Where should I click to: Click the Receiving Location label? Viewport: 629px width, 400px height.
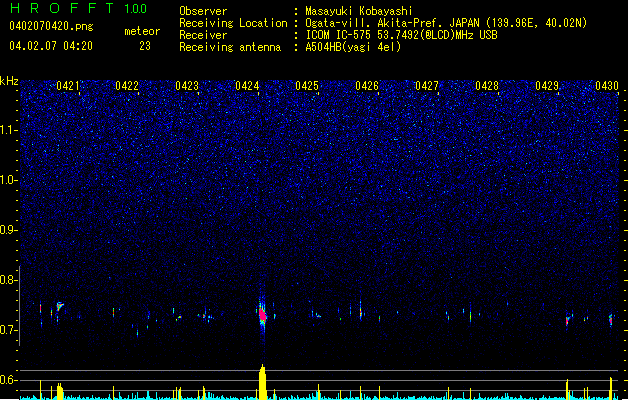coord(233,23)
